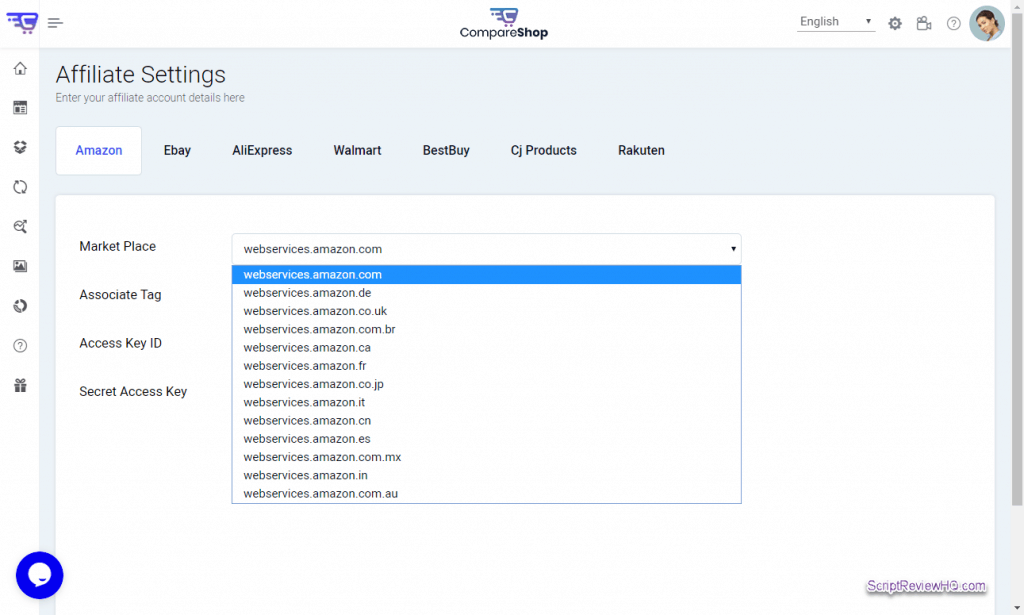Open the search analytics icon in sidebar

[x=20, y=227]
